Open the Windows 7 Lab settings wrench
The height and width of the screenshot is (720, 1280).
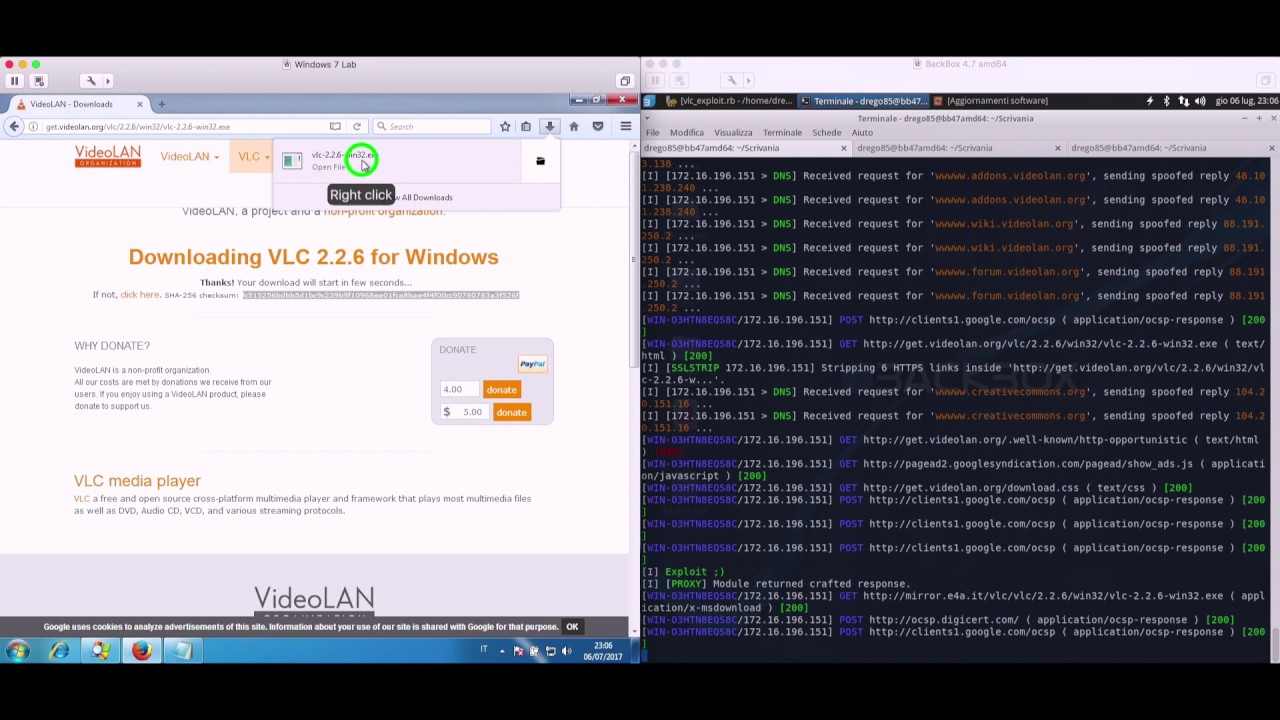[91, 81]
